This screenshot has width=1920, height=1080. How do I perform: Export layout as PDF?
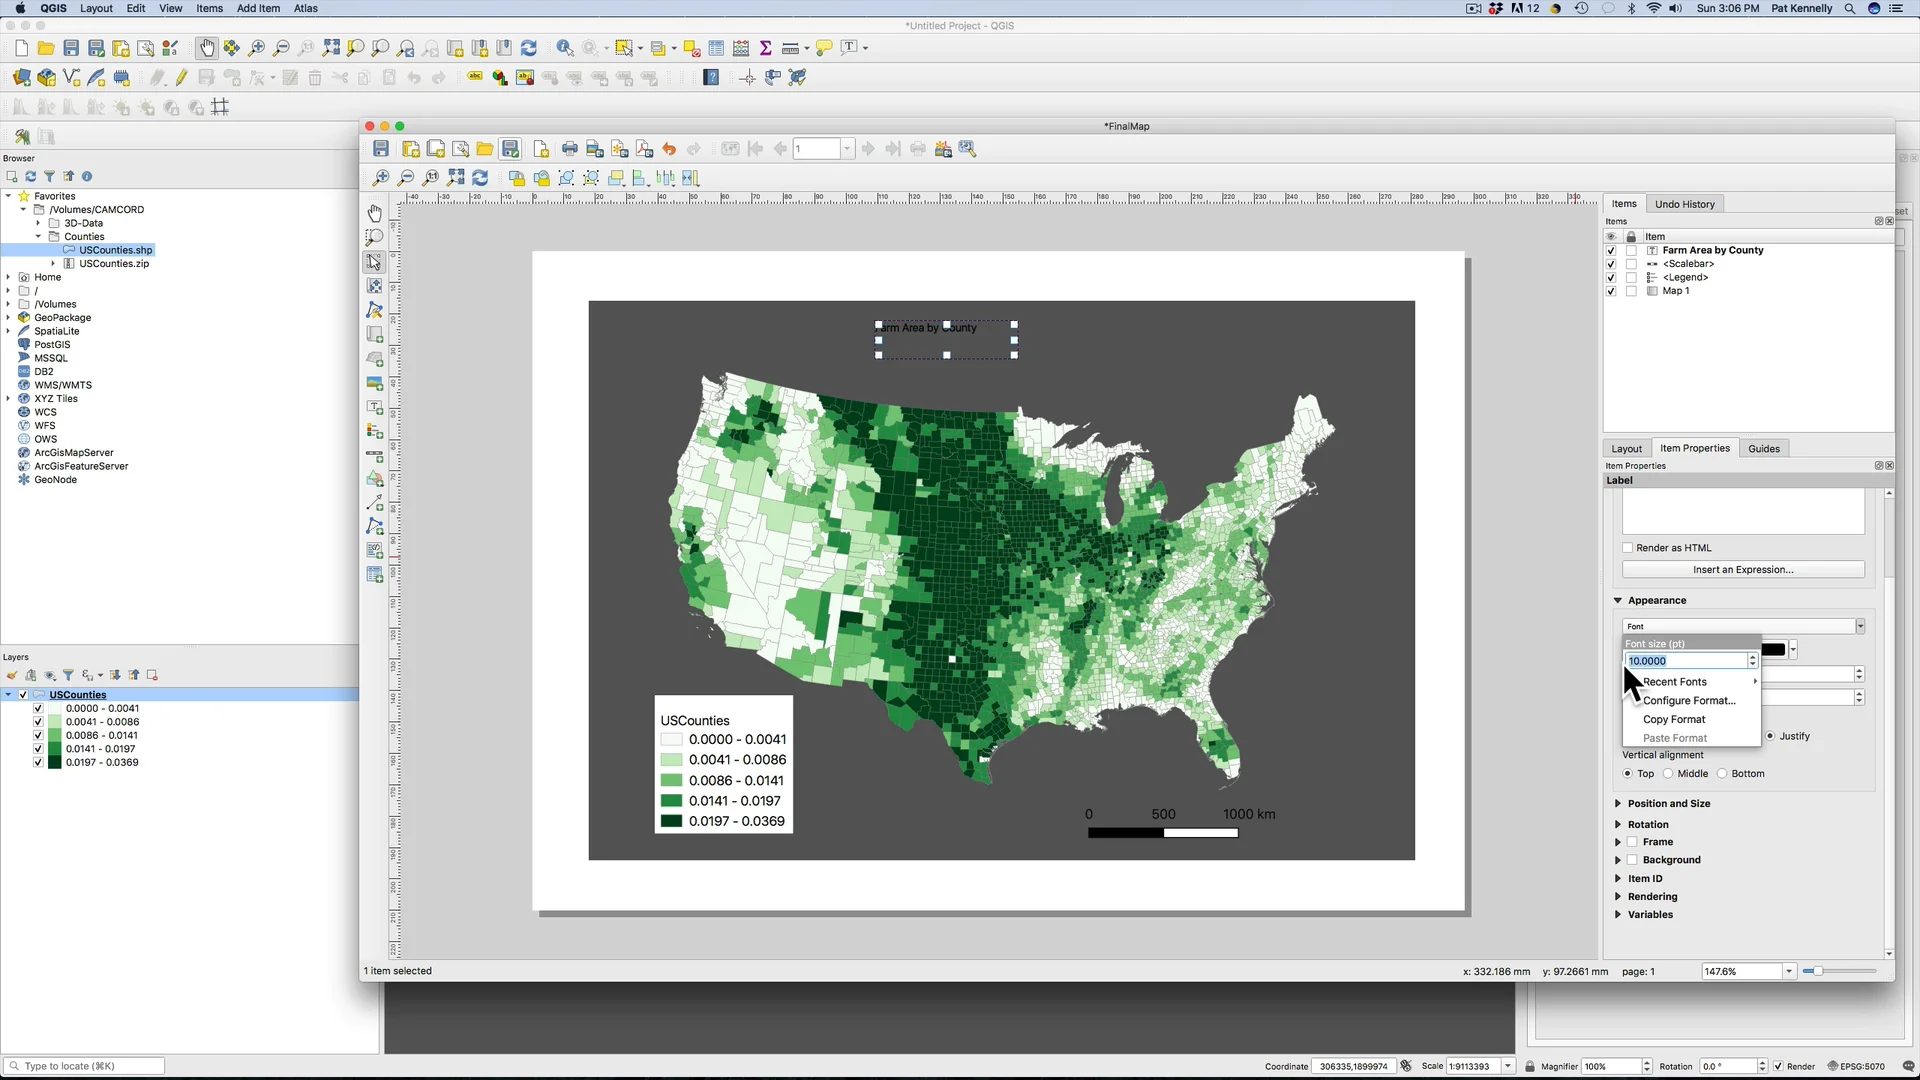coord(645,149)
